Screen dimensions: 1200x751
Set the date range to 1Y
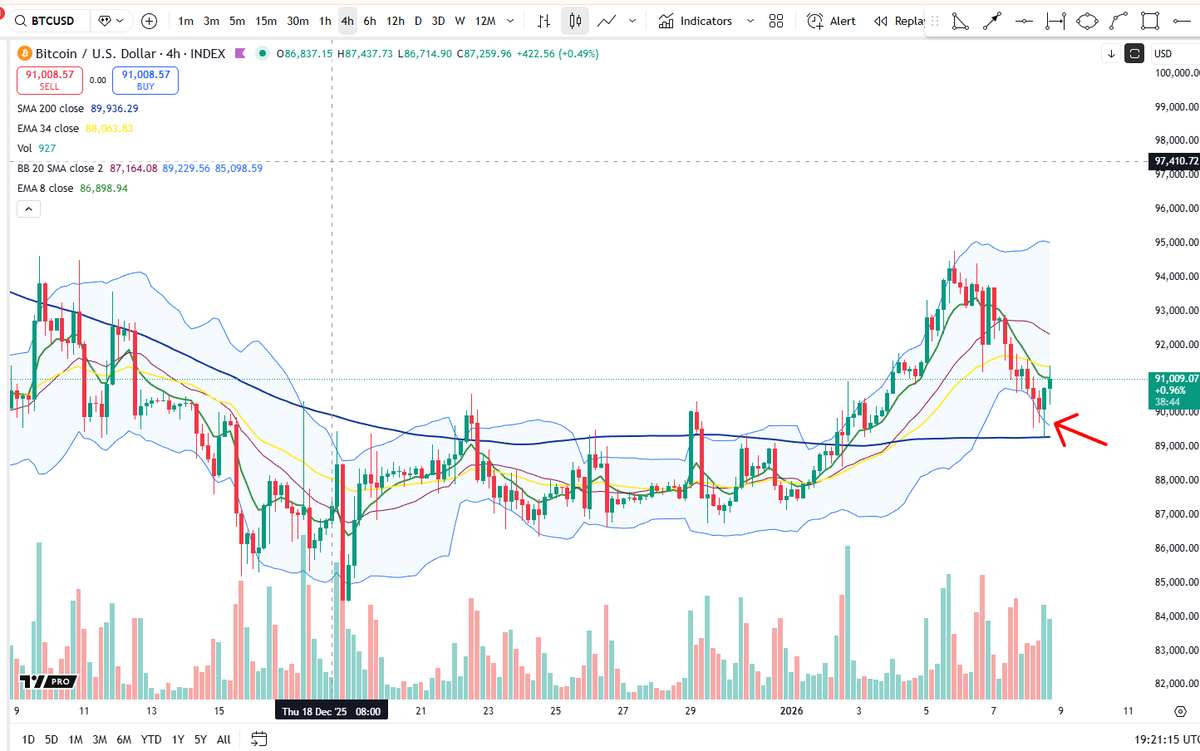pyautogui.click(x=178, y=740)
